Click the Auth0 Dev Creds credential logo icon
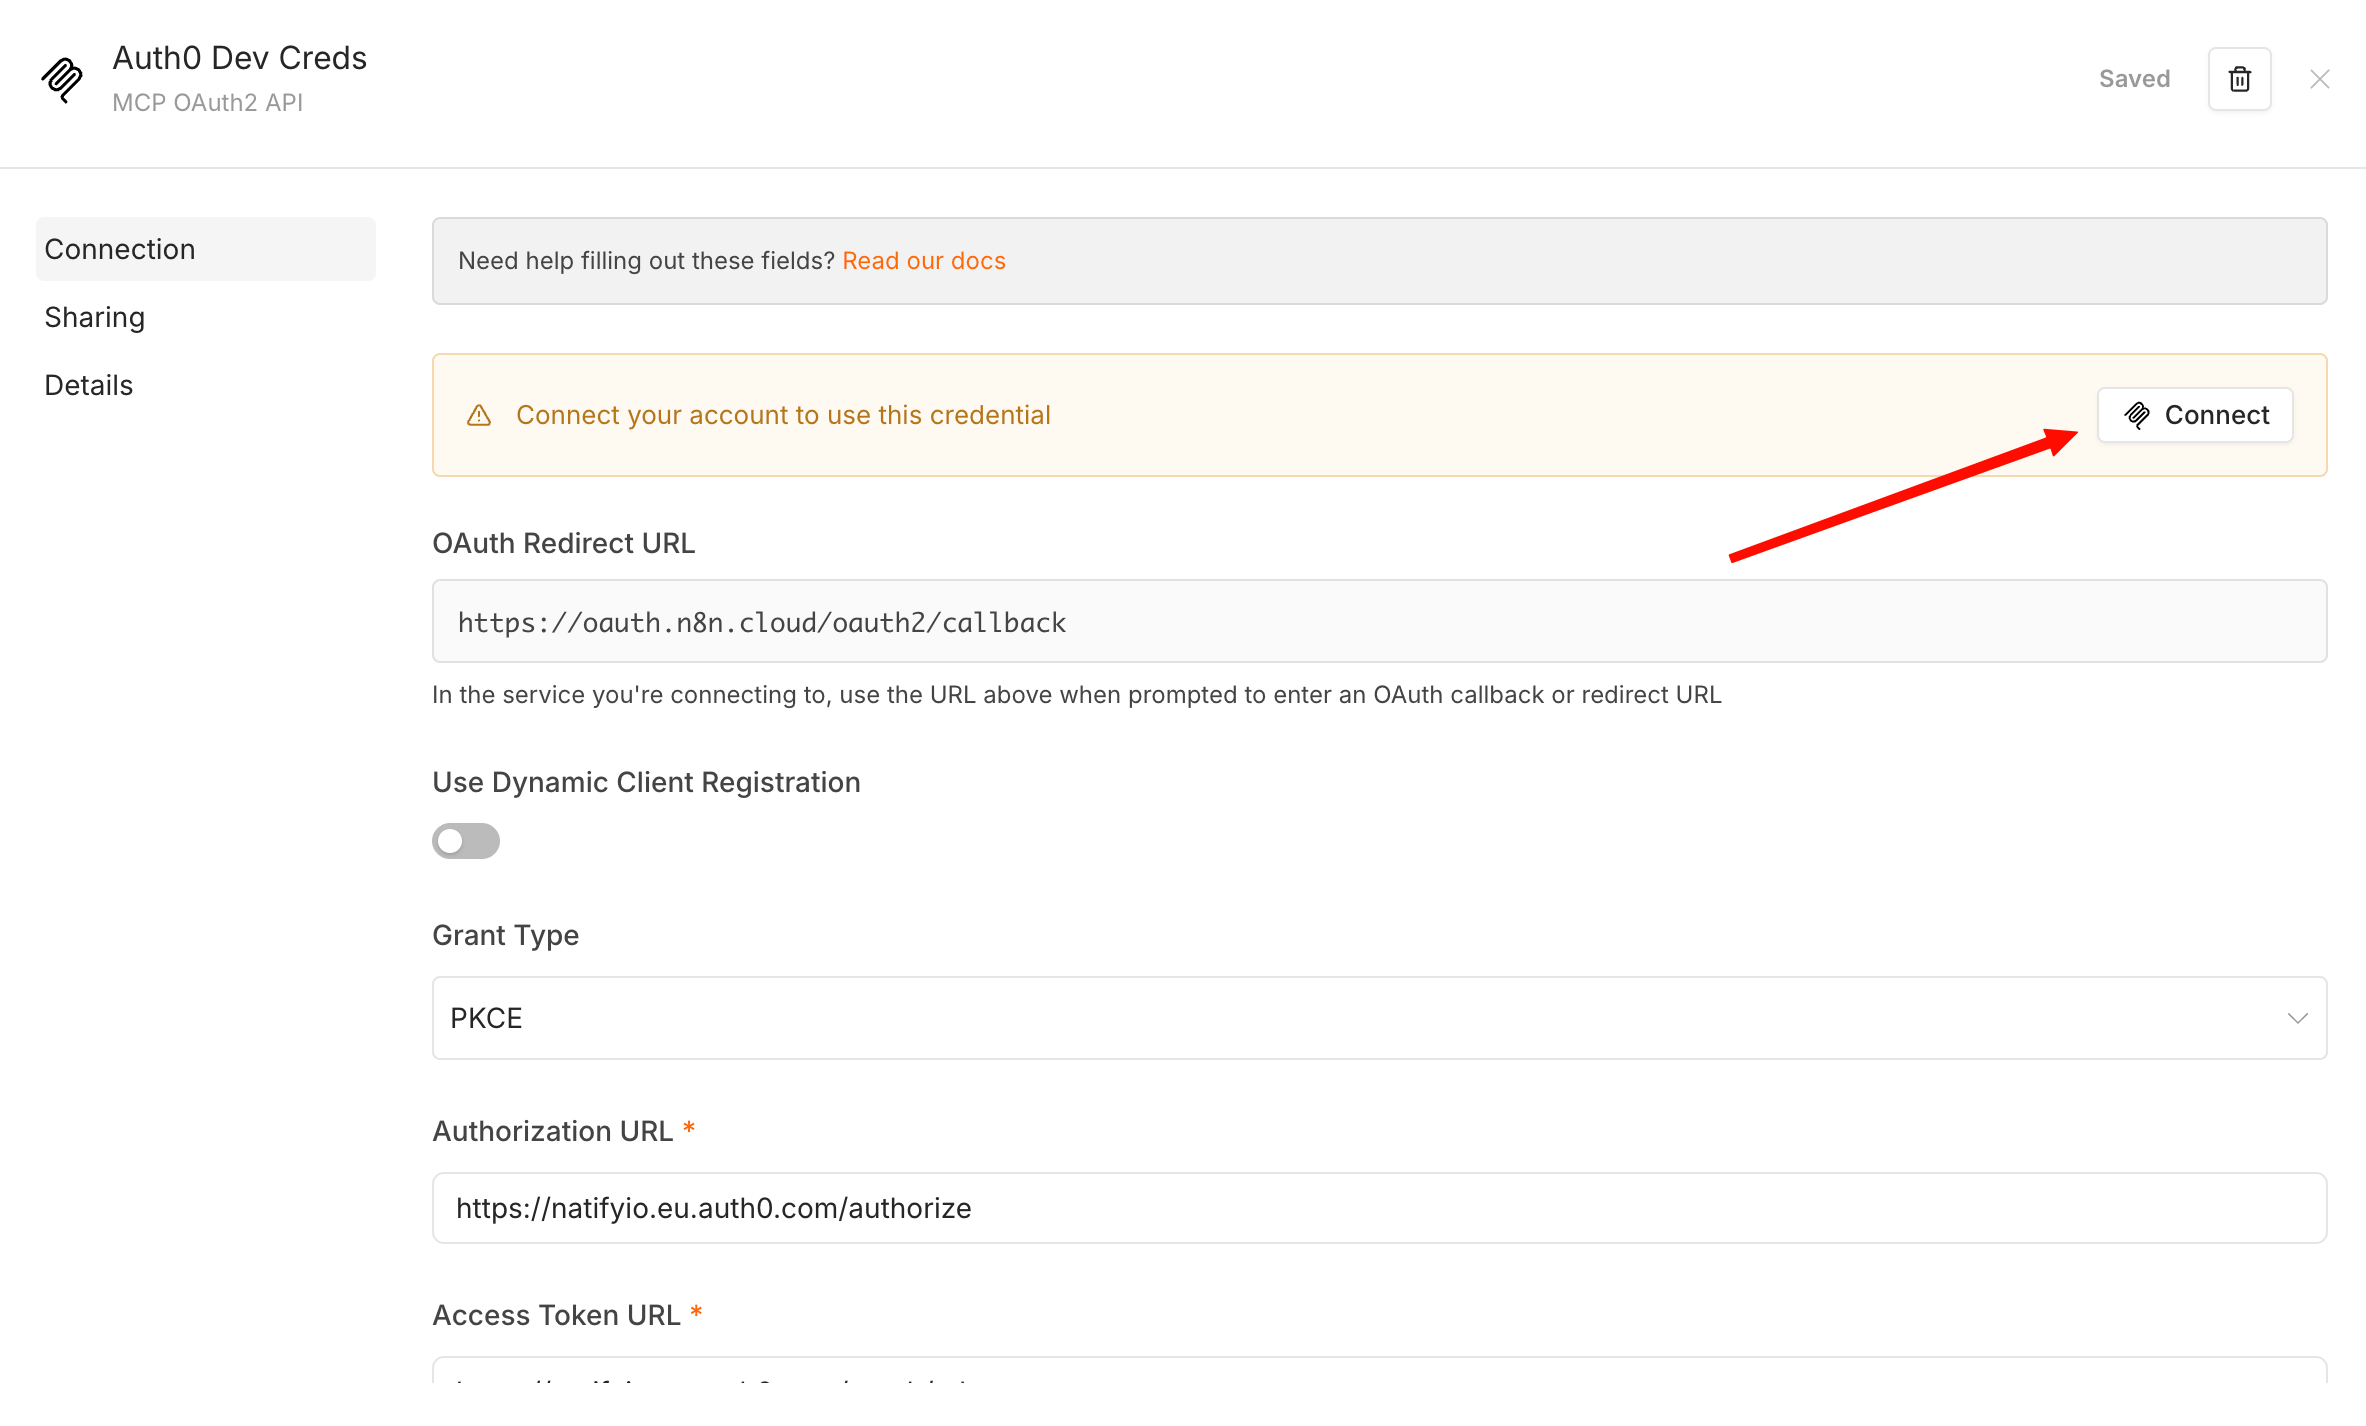 [x=62, y=79]
